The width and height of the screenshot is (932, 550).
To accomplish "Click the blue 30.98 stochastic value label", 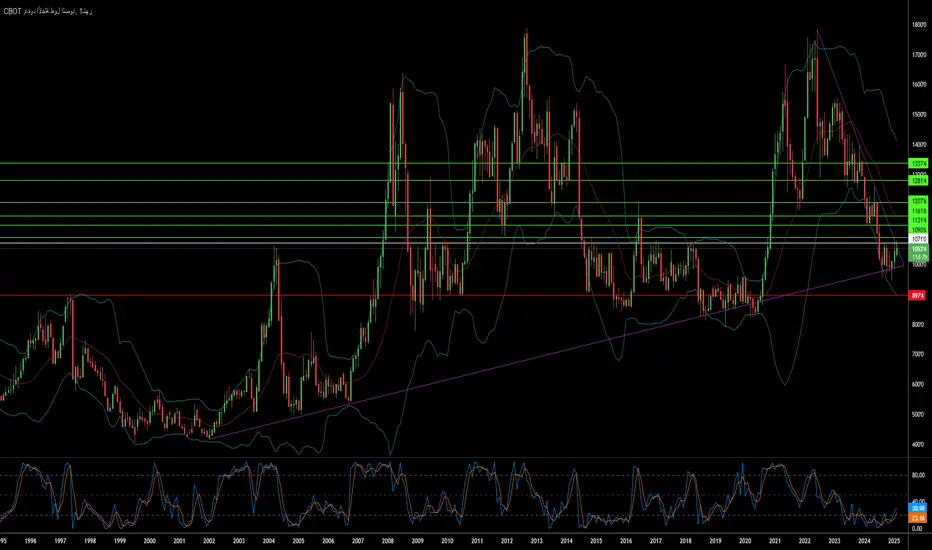I will [918, 508].
